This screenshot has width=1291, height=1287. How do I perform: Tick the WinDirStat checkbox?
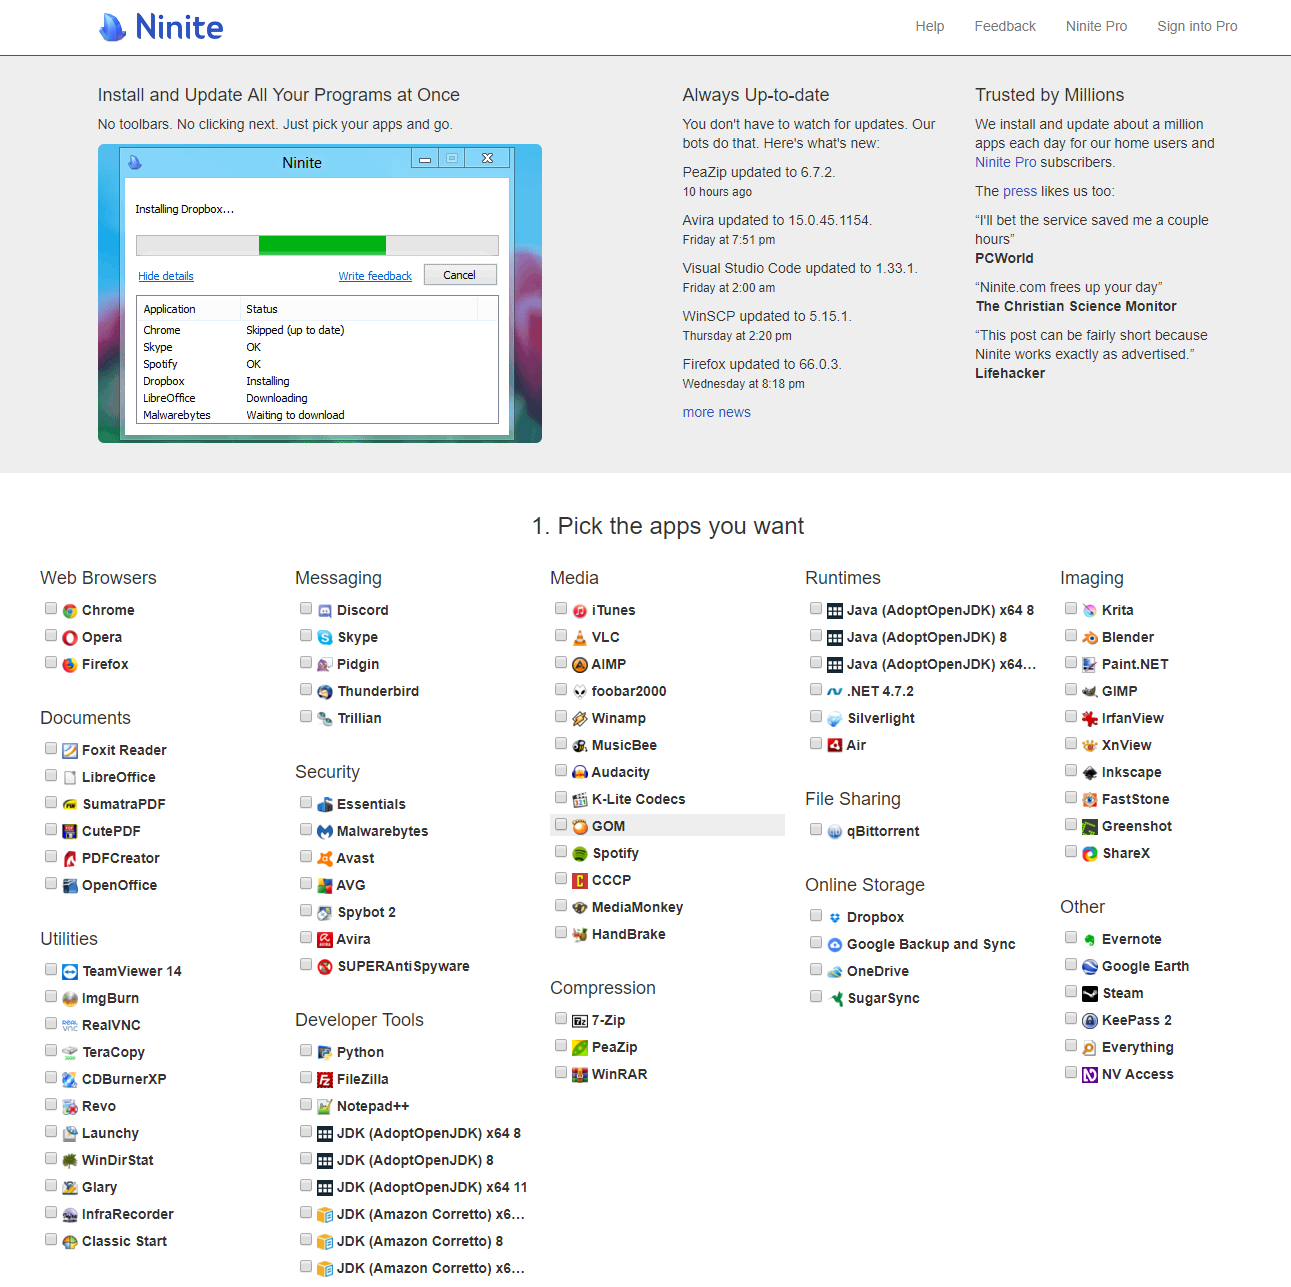[x=51, y=1159]
